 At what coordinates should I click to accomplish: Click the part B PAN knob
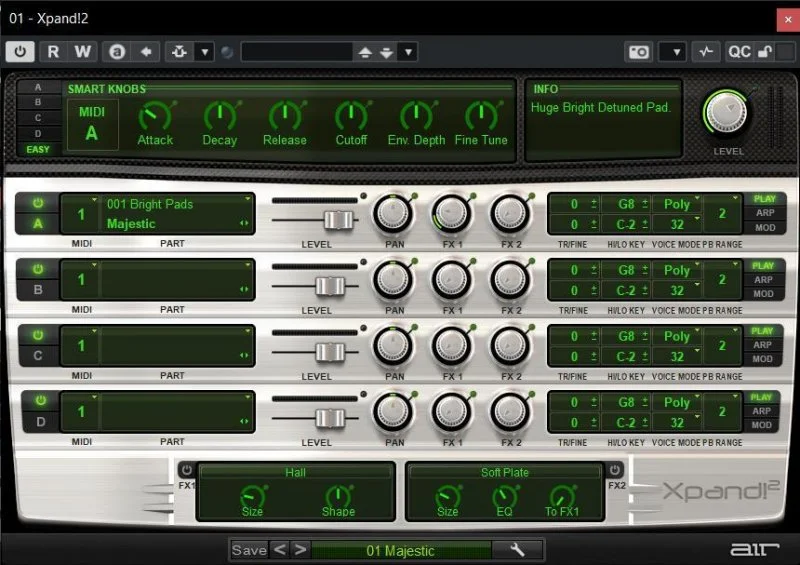coord(393,280)
